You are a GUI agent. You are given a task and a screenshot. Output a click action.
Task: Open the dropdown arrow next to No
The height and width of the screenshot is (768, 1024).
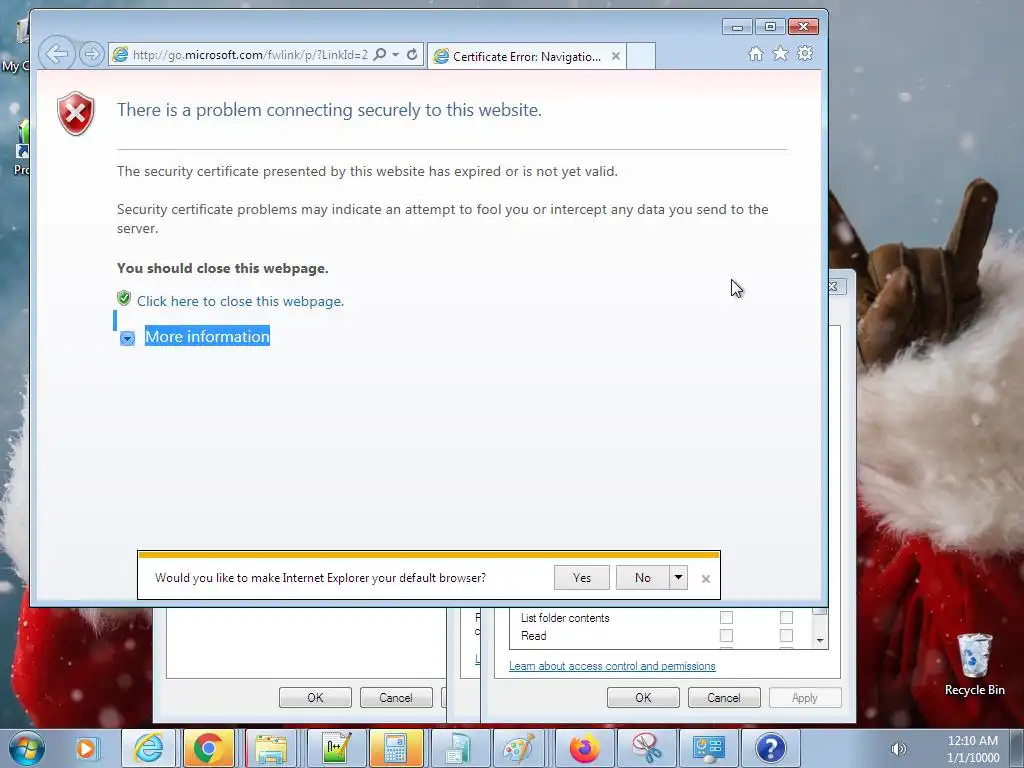[x=679, y=577]
